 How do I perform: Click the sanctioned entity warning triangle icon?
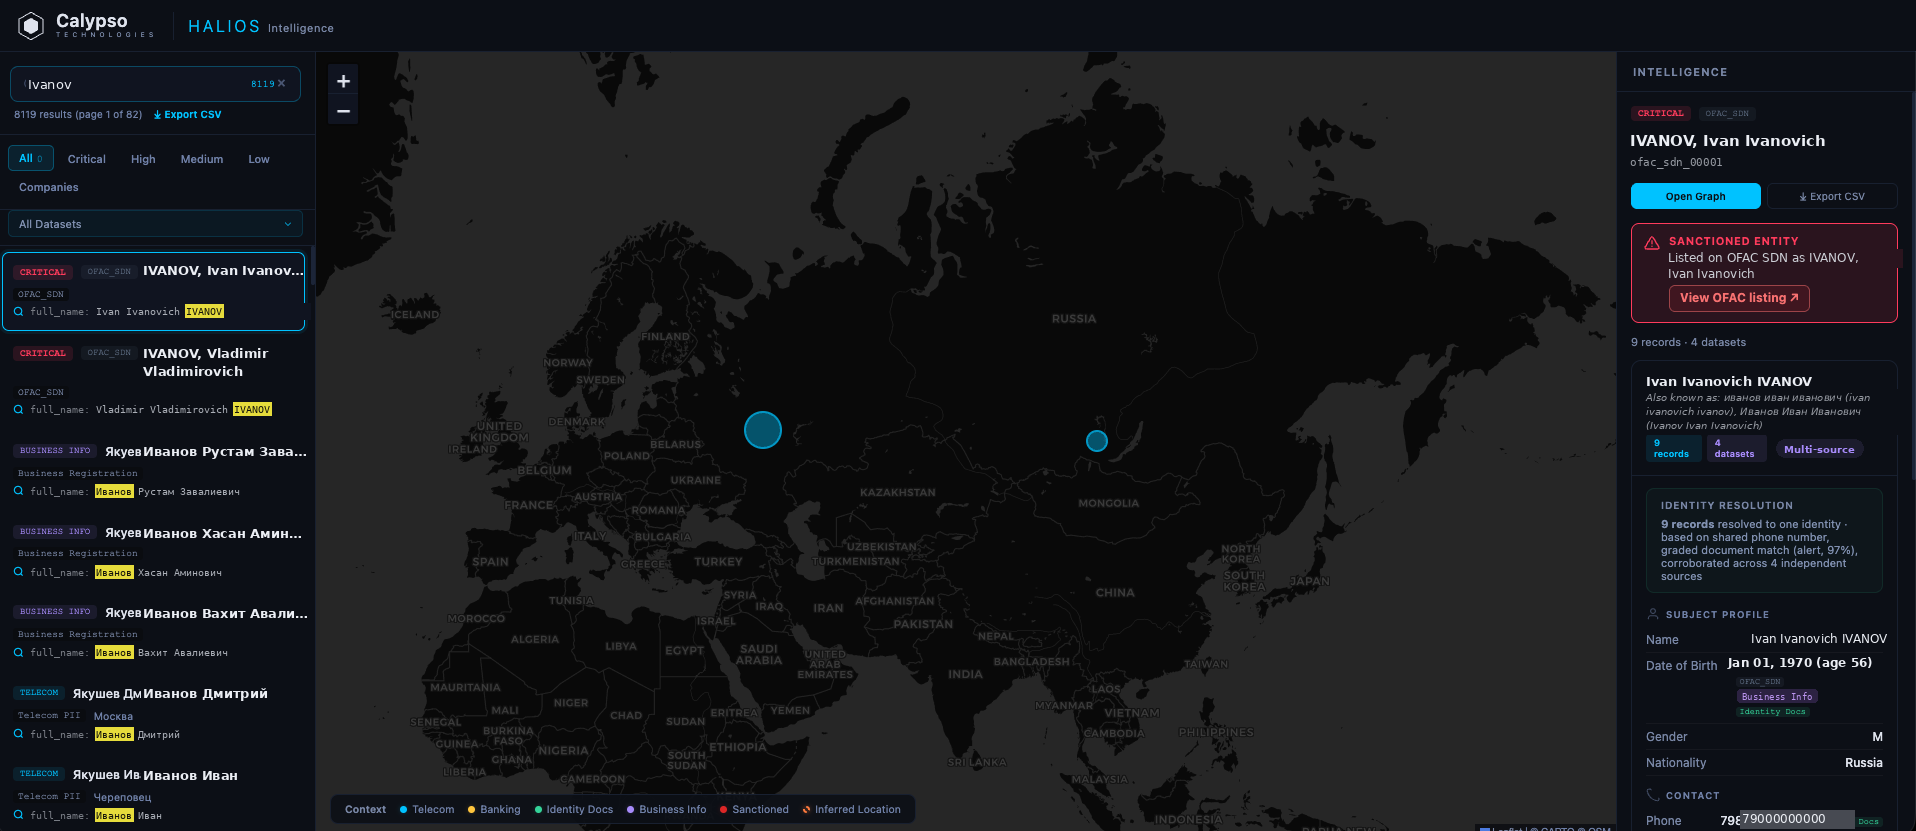(x=1652, y=243)
